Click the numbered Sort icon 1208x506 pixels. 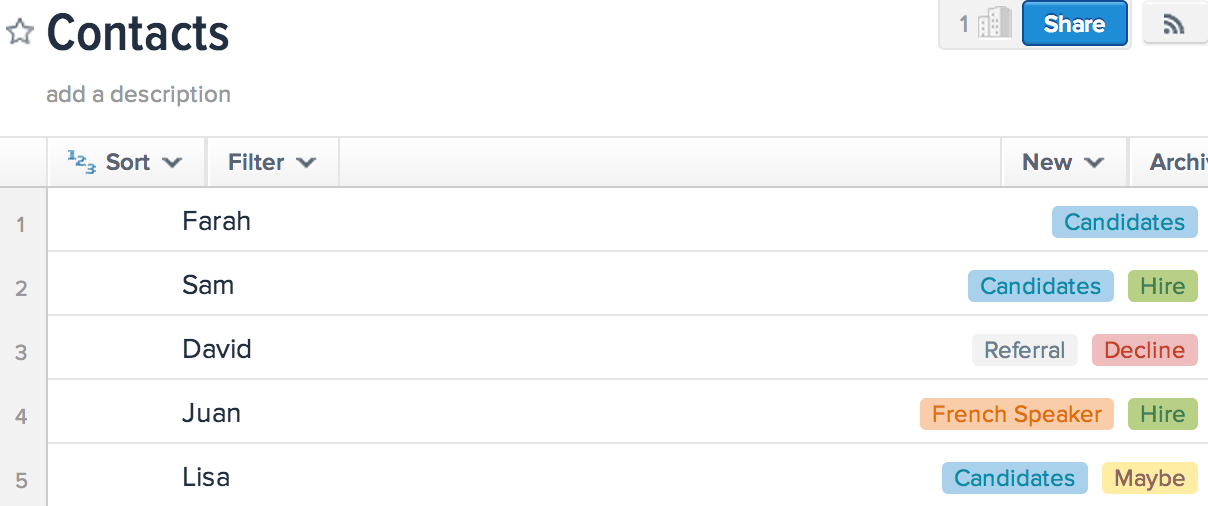coord(82,162)
